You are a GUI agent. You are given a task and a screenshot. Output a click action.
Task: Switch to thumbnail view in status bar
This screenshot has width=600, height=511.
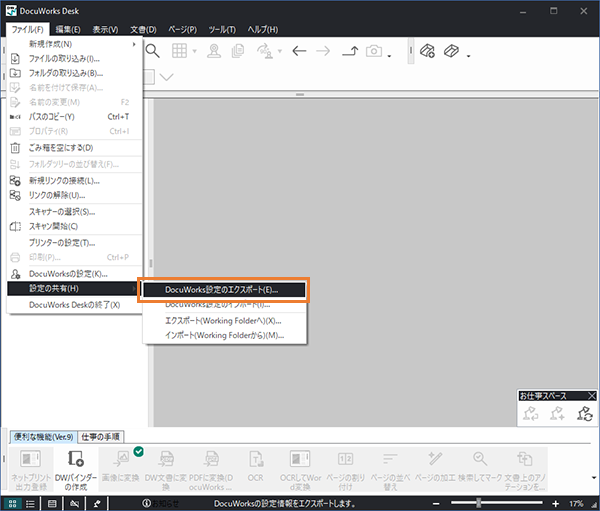[13, 503]
